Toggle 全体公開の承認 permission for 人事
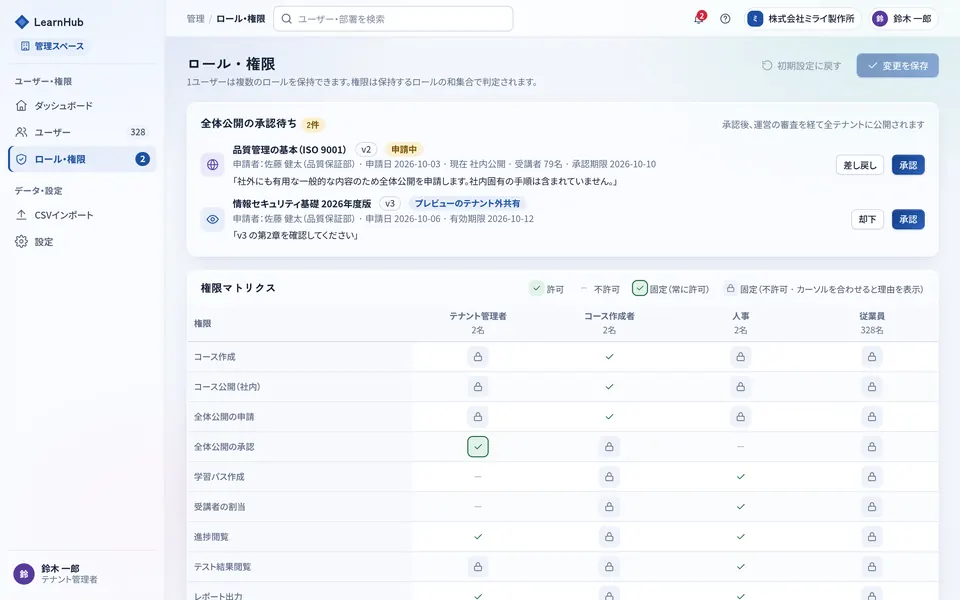This screenshot has width=960, height=600. click(740, 447)
